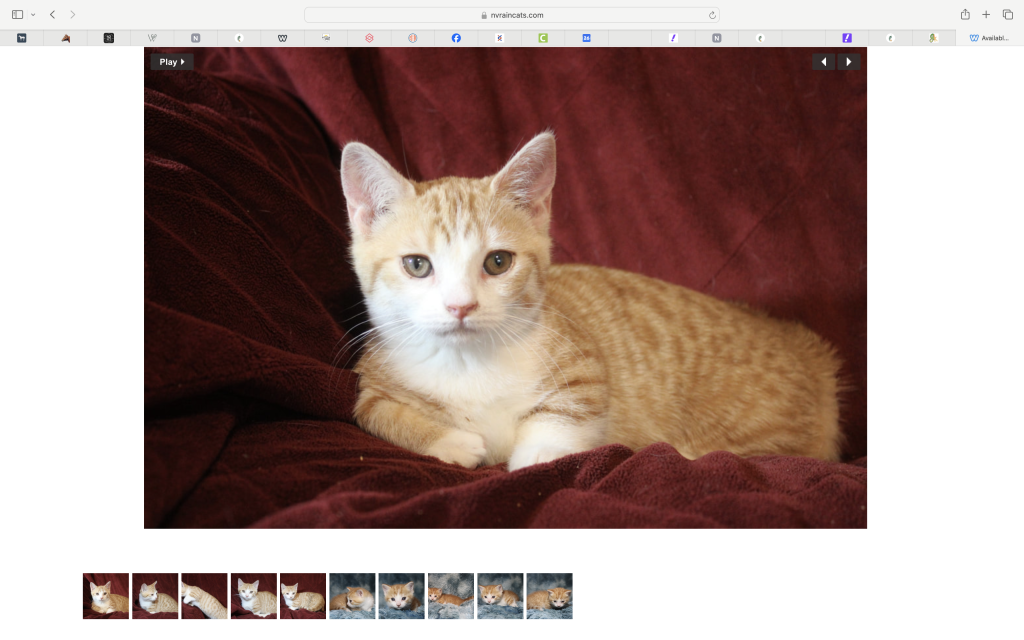Select the first kitten thumbnail in the strip
The width and height of the screenshot is (1024, 640).
click(106, 596)
